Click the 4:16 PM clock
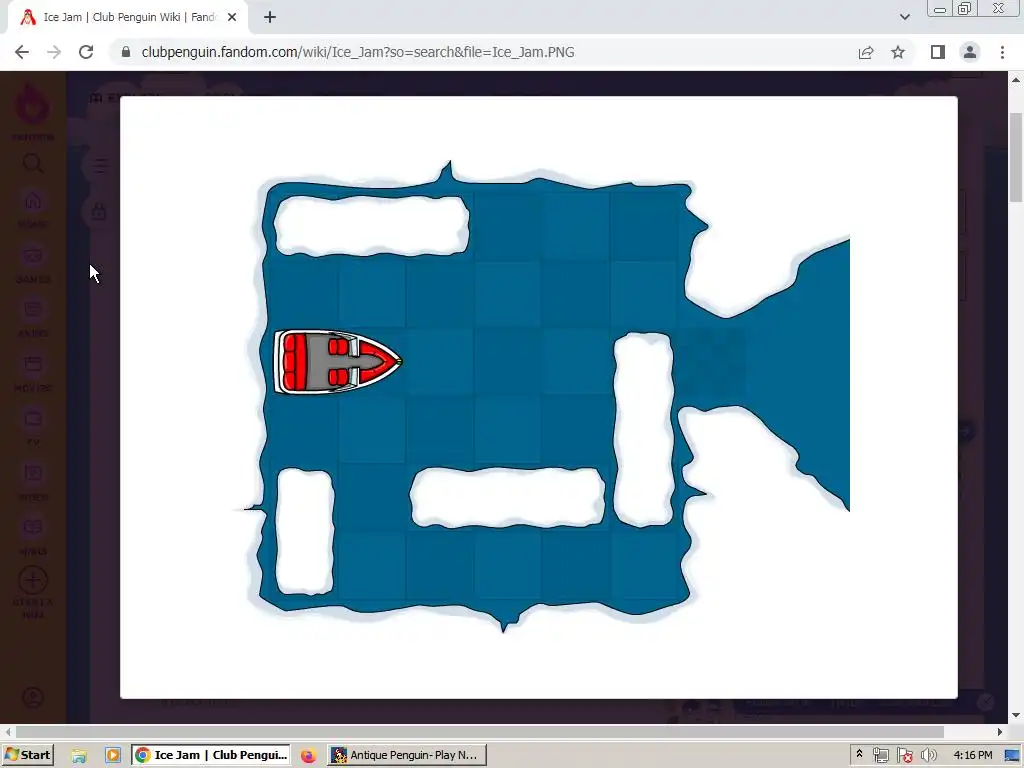Viewport: 1024px width, 768px height. [972, 755]
